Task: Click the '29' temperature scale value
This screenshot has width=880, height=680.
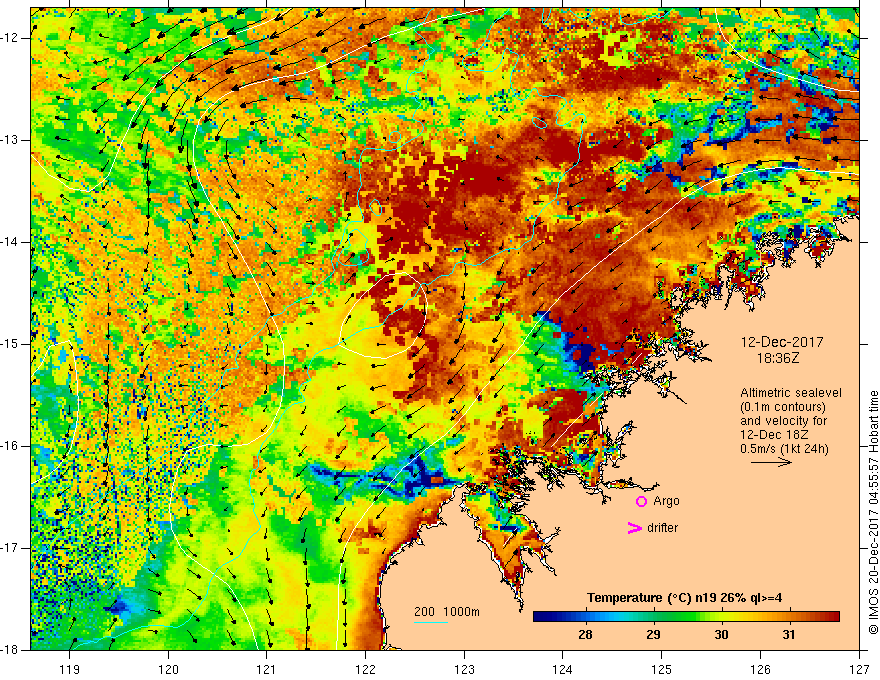Action: tap(653, 635)
